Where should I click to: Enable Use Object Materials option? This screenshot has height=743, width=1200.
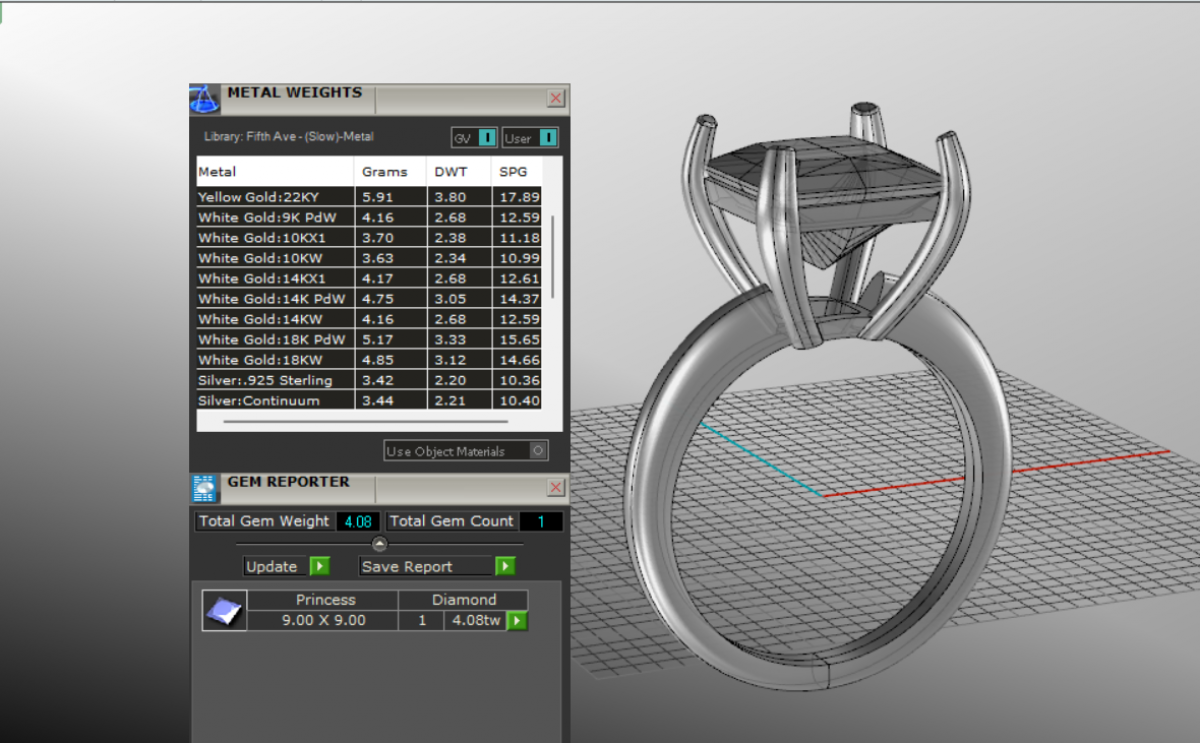[x=538, y=451]
